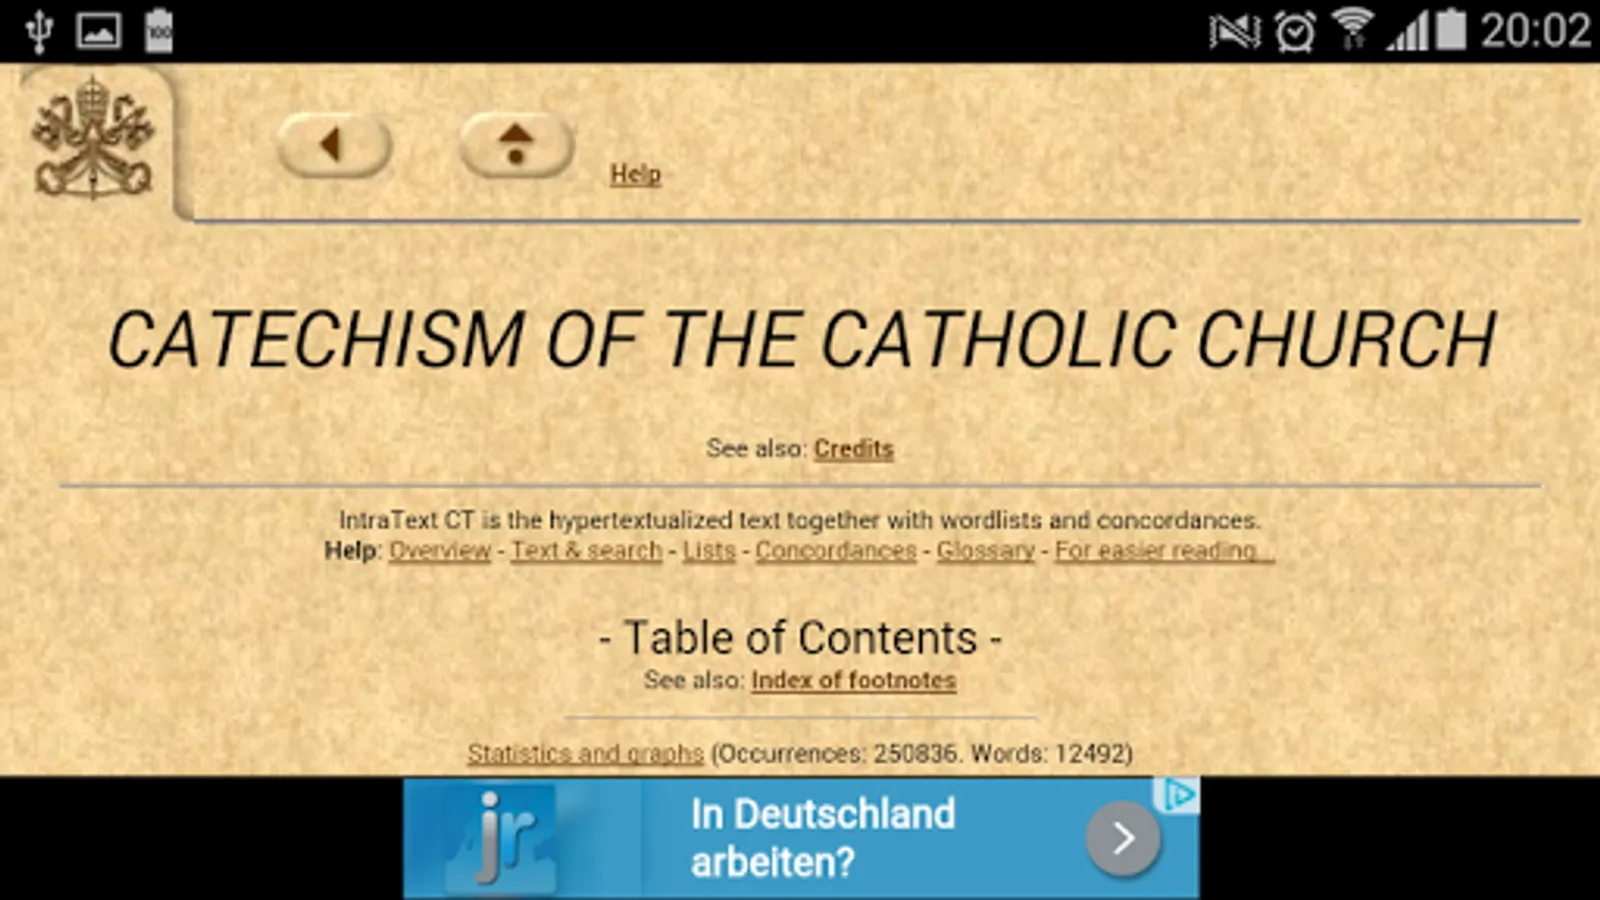
Task: Tap the Wi-Fi status icon
Action: 1353,30
